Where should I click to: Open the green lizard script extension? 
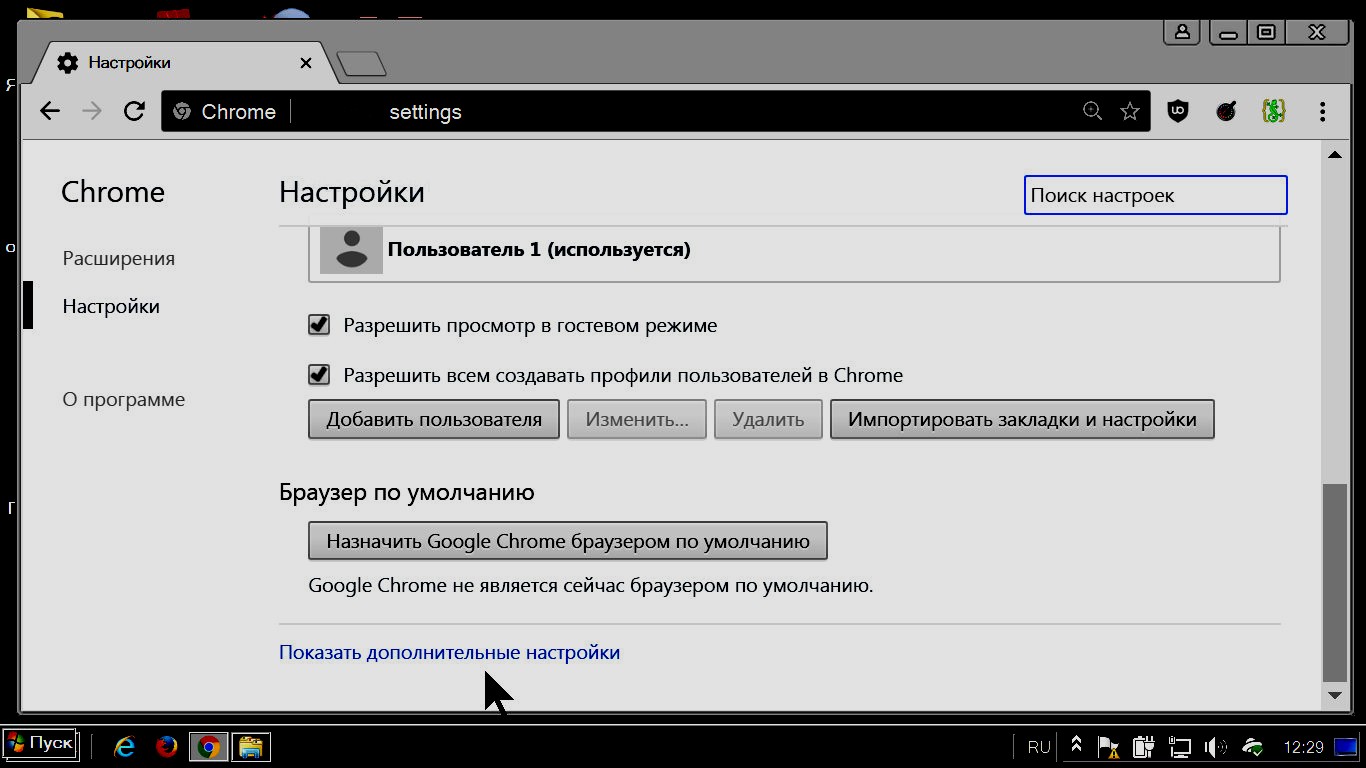point(1273,112)
